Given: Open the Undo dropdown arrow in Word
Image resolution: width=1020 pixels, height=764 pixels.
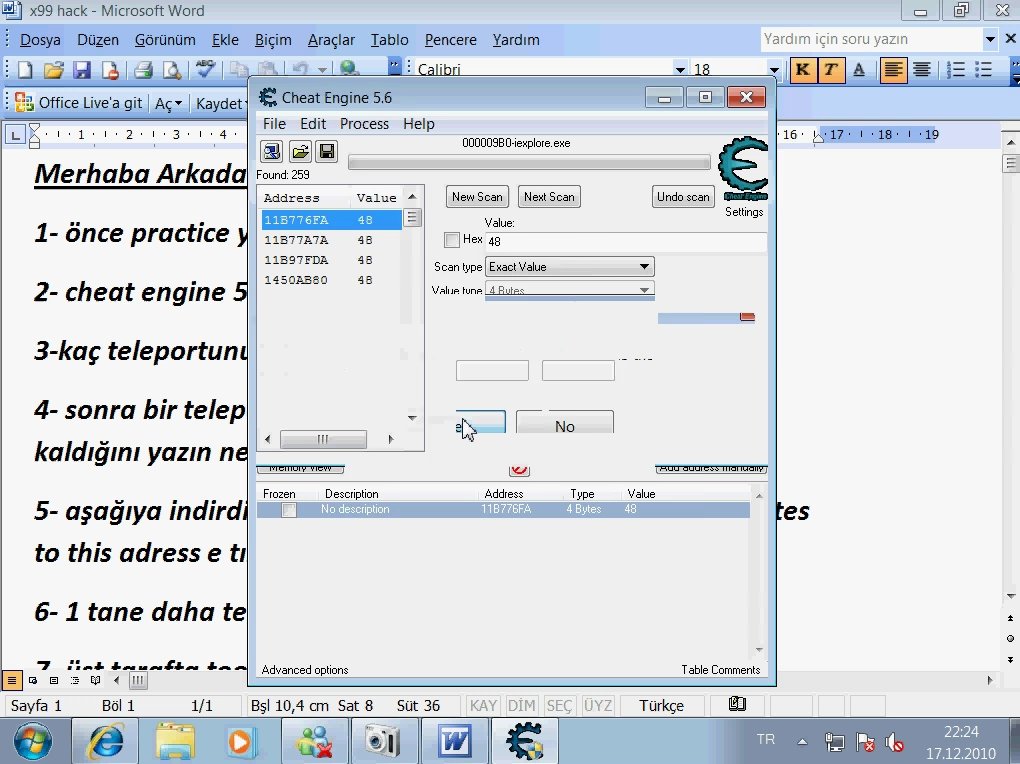Looking at the screenshot, I should coord(322,69).
